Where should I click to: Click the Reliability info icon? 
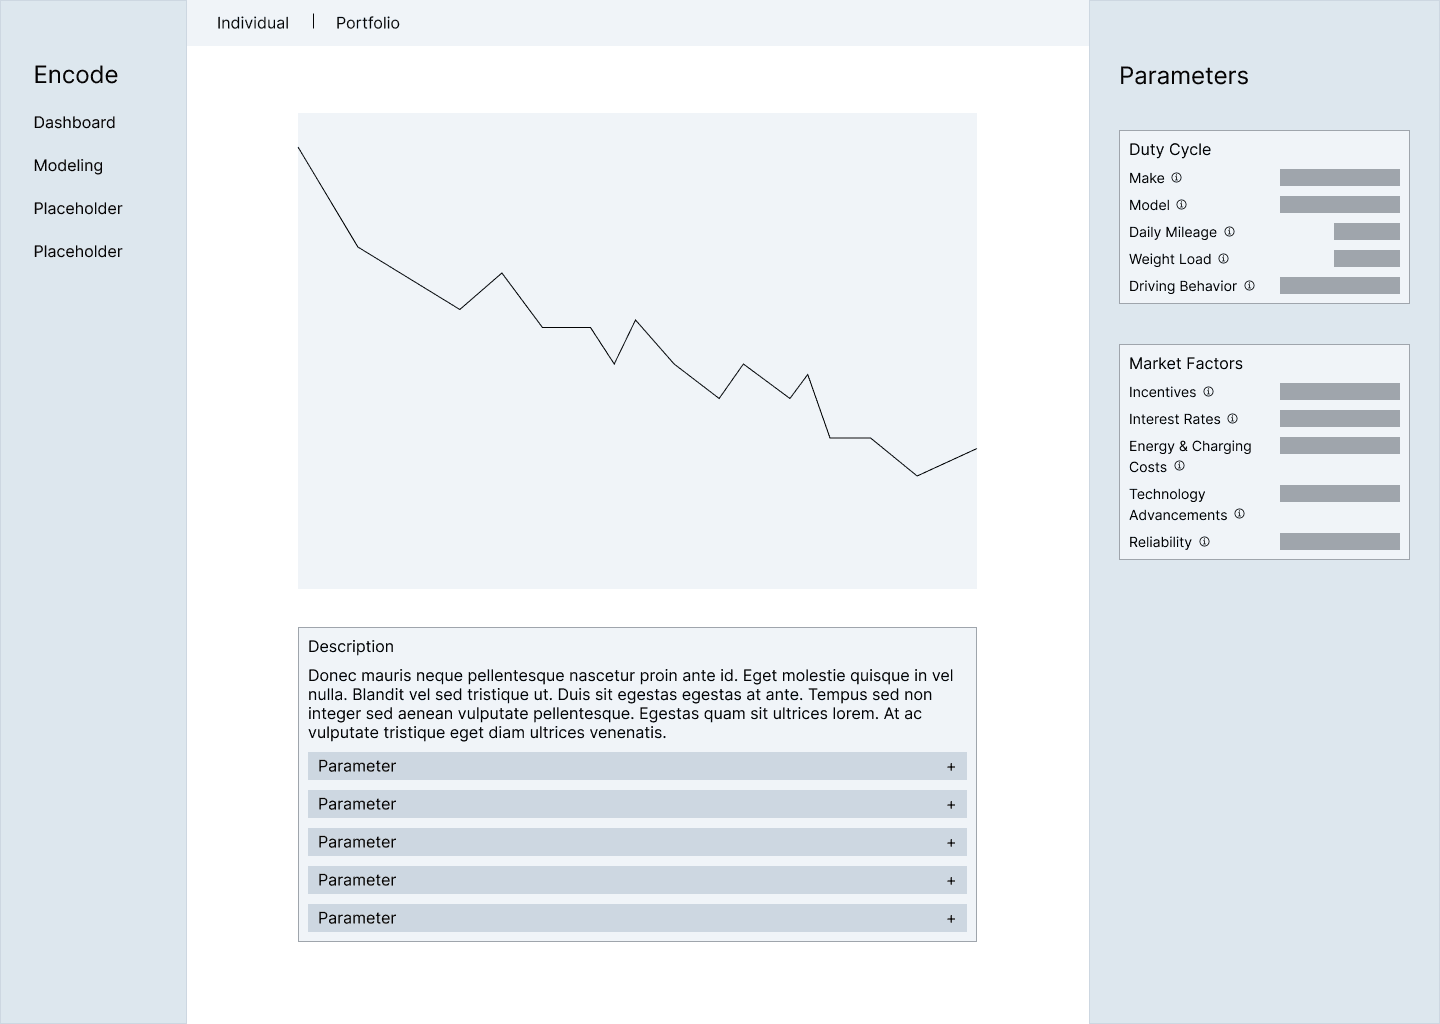[x=1204, y=542]
